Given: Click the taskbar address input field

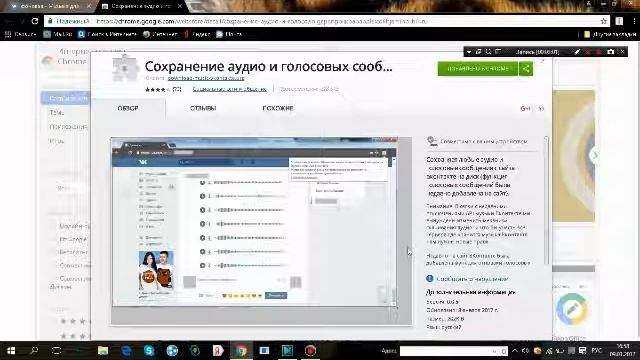Looking at the screenshot, I should (x=453, y=351).
